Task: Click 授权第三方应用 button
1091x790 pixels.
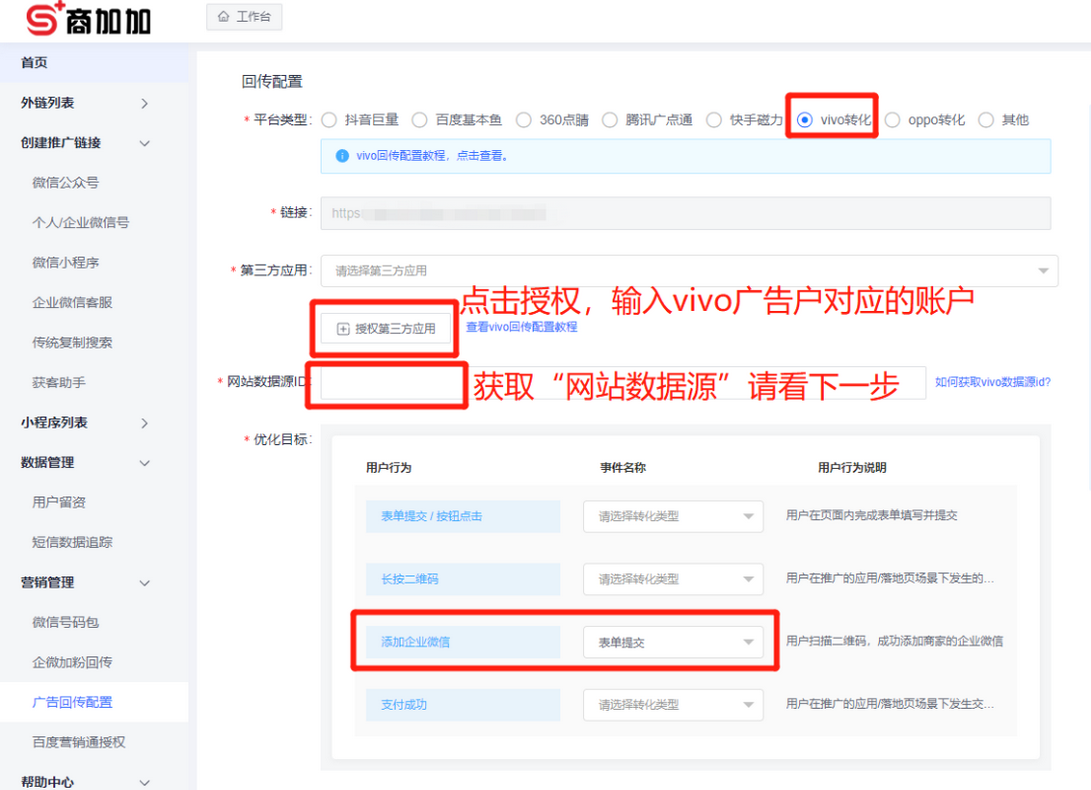Action: (386, 329)
